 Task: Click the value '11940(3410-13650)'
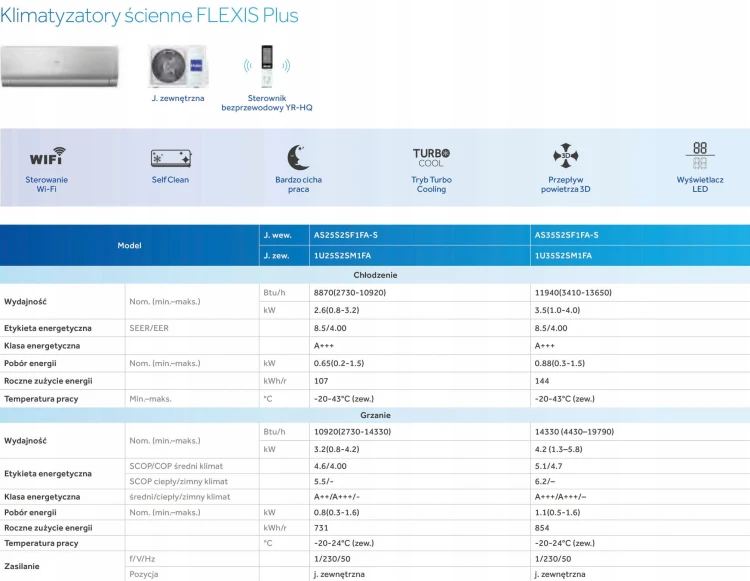573,293
